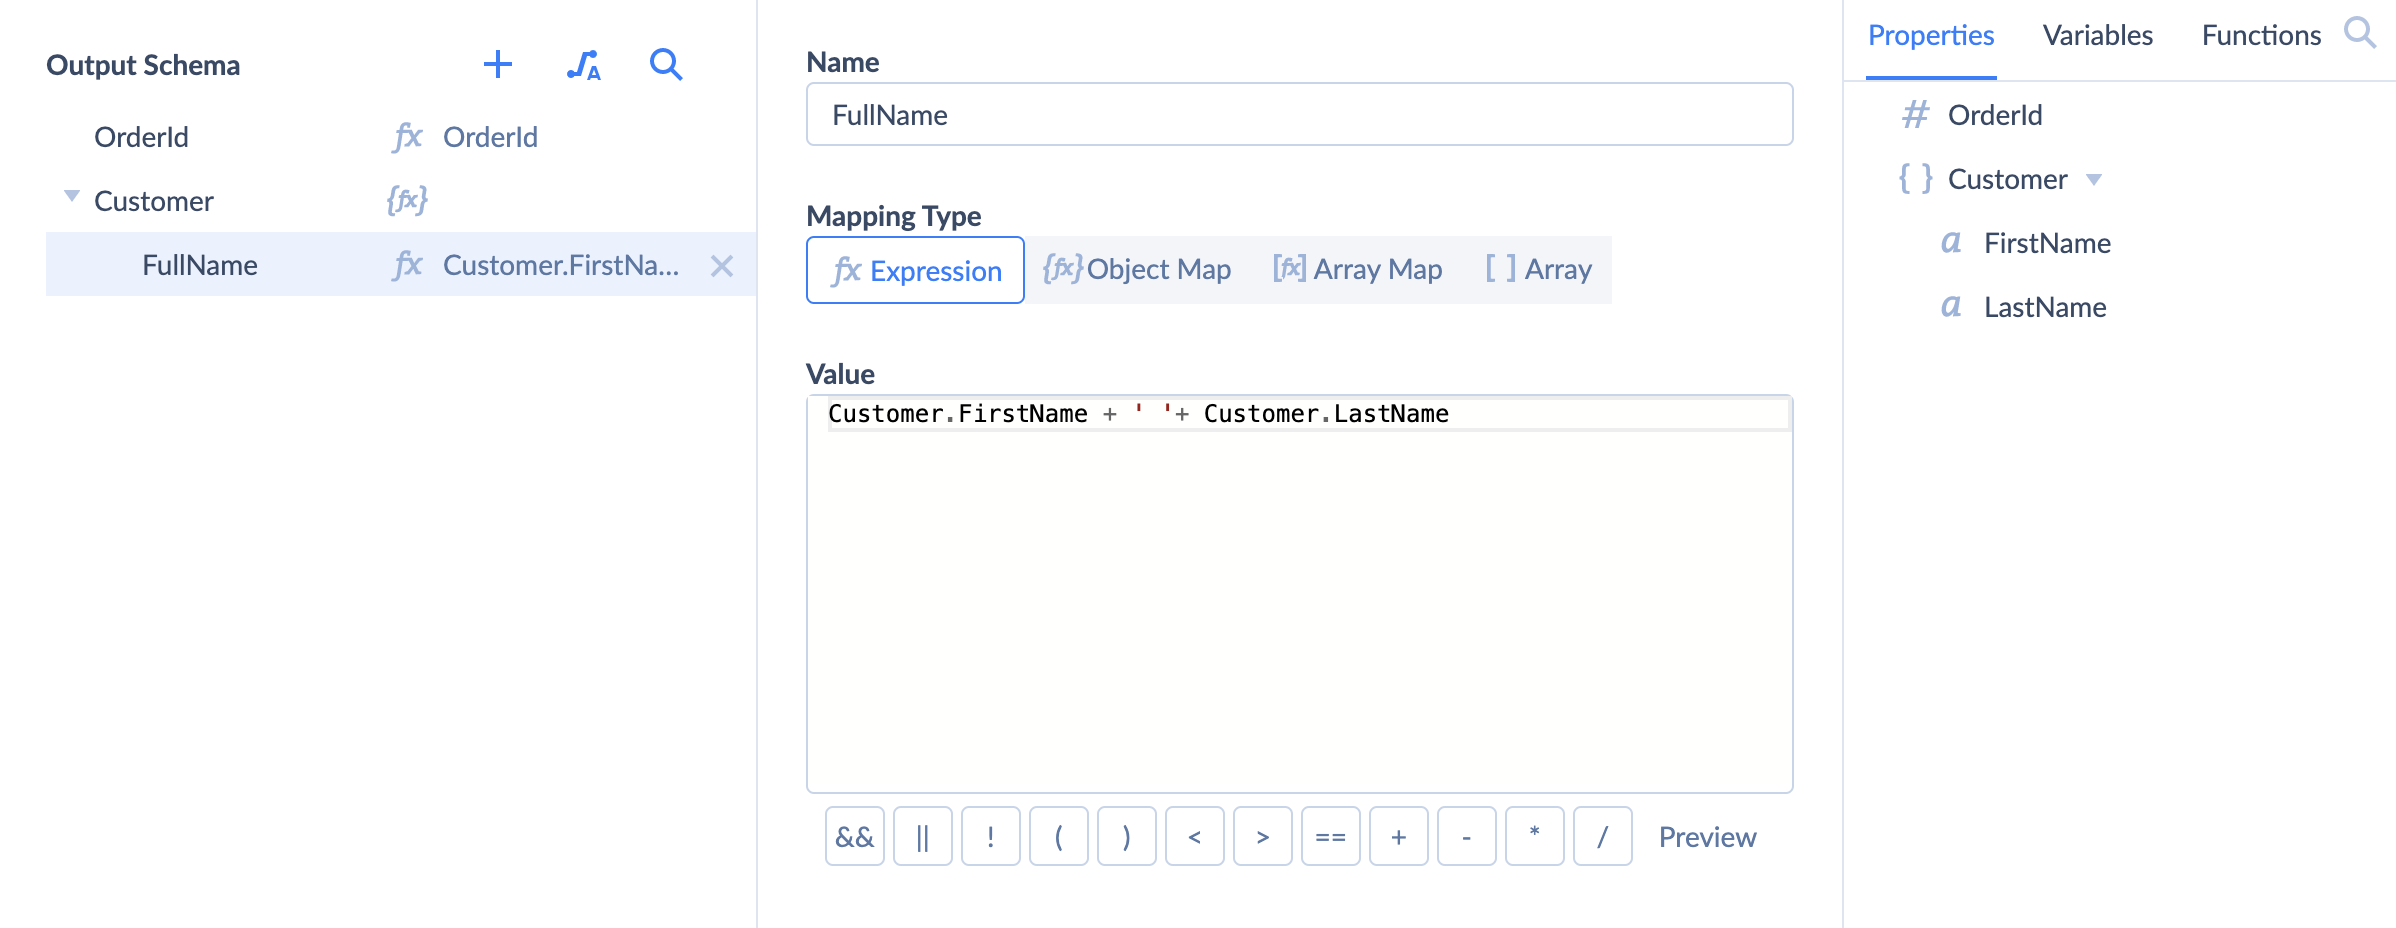Click the Name input field containing FullName
This screenshot has height=928, width=2396.
coord(1299,115)
